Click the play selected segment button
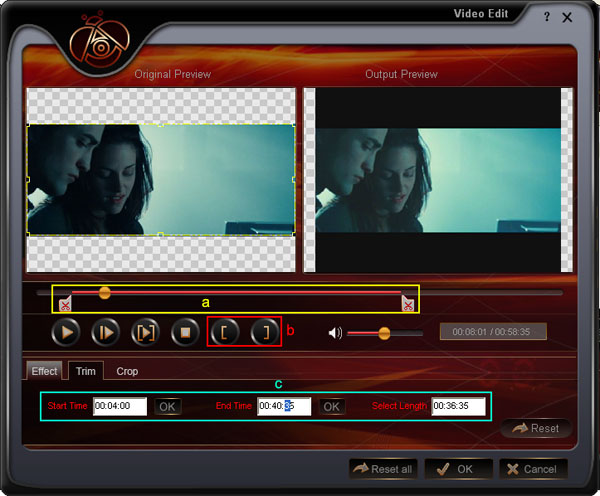Image resolution: width=600 pixels, height=496 pixels. pos(144,332)
